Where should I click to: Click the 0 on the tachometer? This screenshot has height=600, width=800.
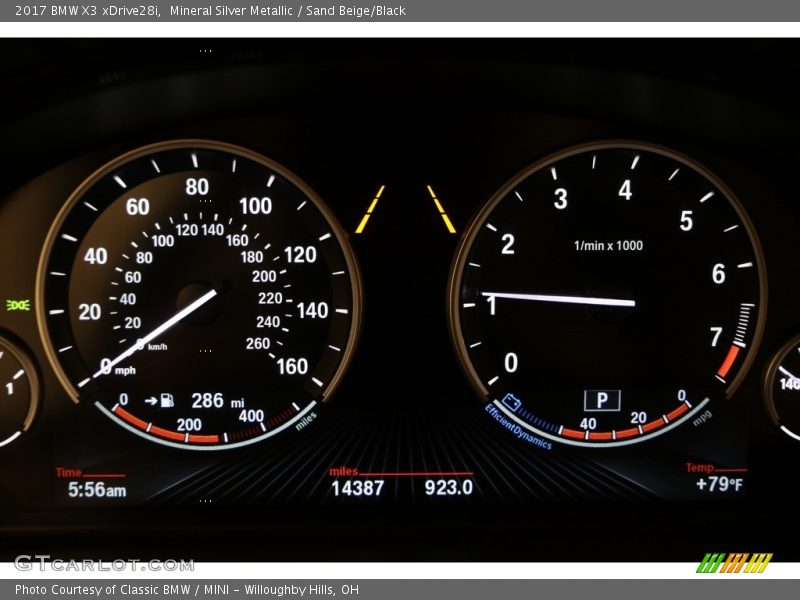[x=511, y=363]
